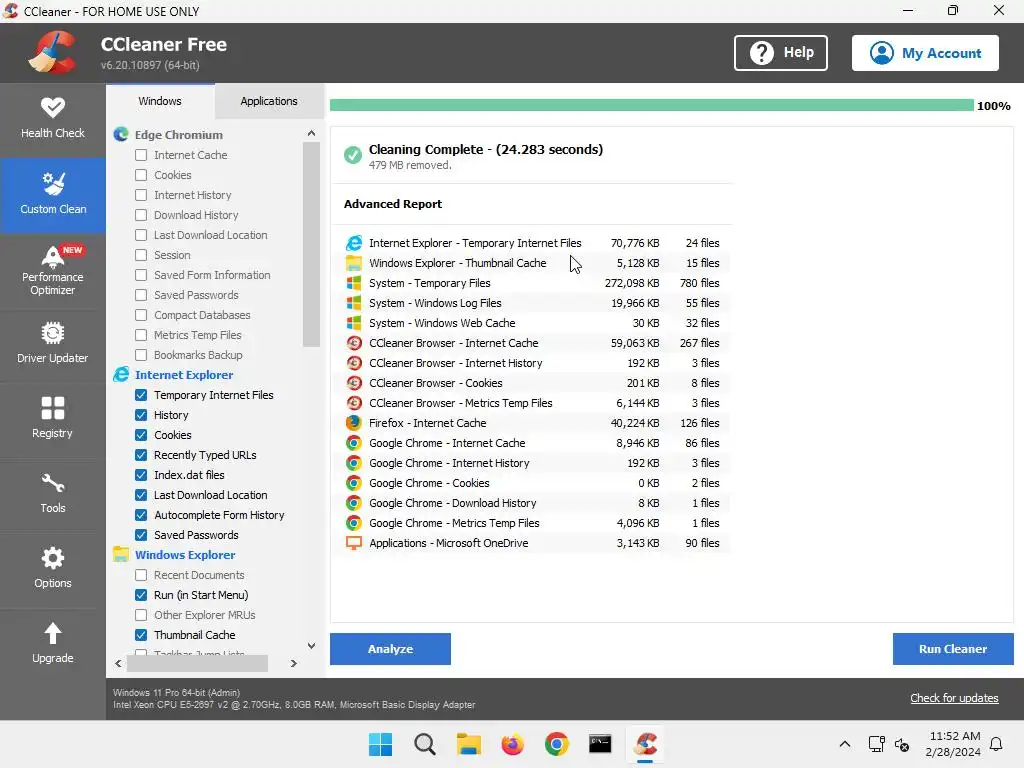Viewport: 1024px width, 768px height.
Task: Click CCleaner Browser icon in Cookies row
Action: pyautogui.click(x=353, y=383)
